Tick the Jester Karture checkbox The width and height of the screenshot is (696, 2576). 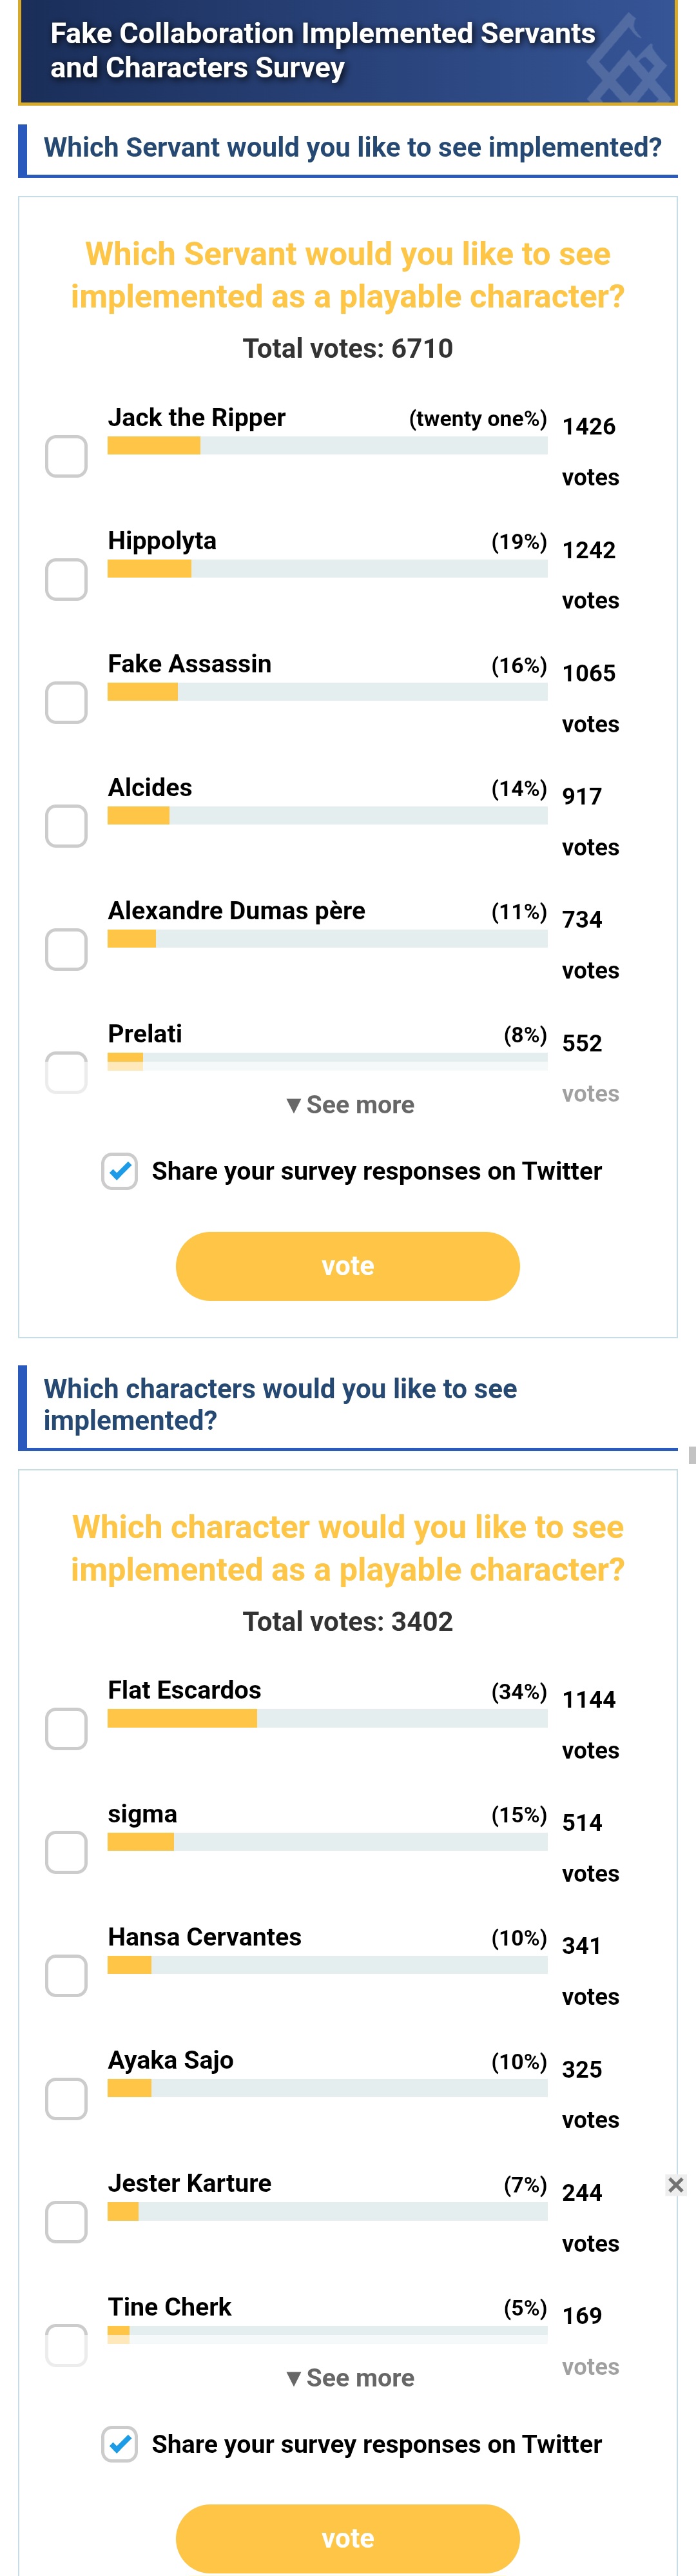point(66,2222)
